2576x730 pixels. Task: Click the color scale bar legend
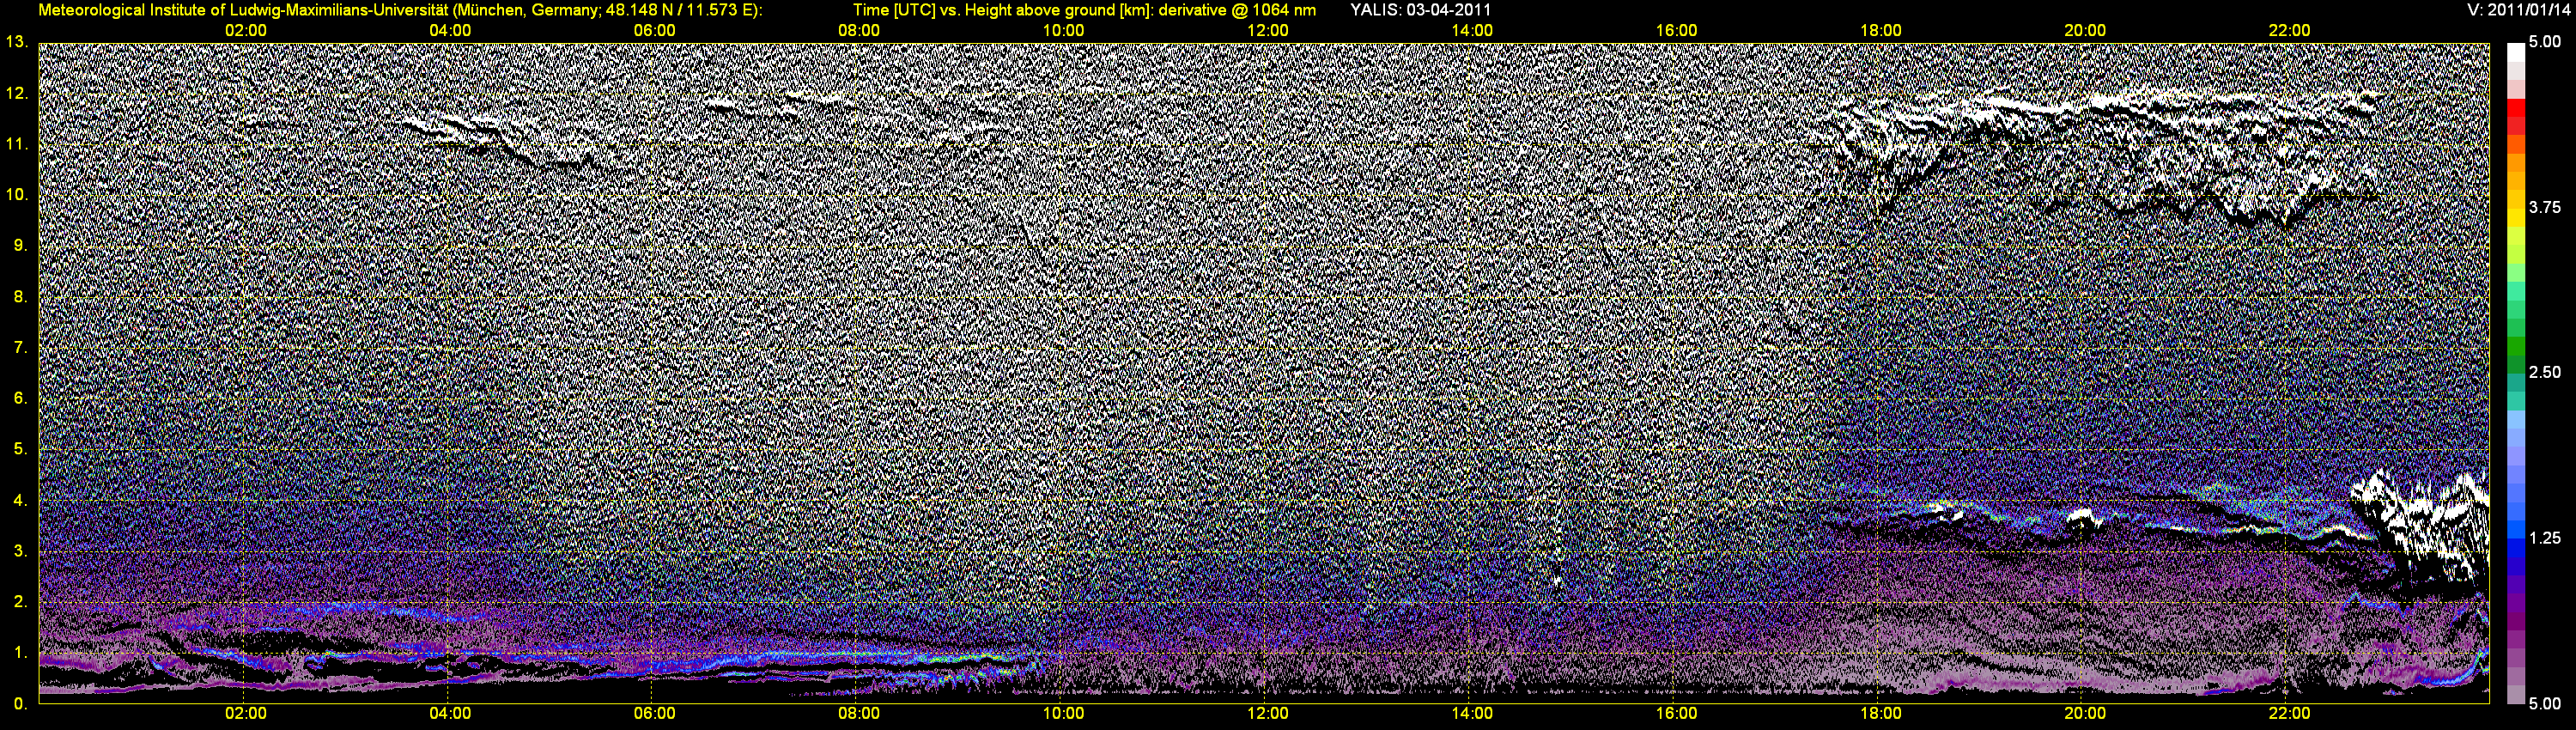[2515, 373]
